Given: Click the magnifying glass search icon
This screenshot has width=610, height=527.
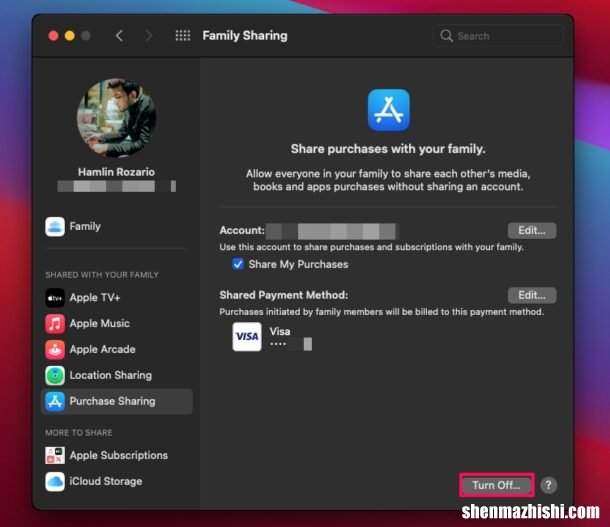Looking at the screenshot, I should [x=446, y=36].
